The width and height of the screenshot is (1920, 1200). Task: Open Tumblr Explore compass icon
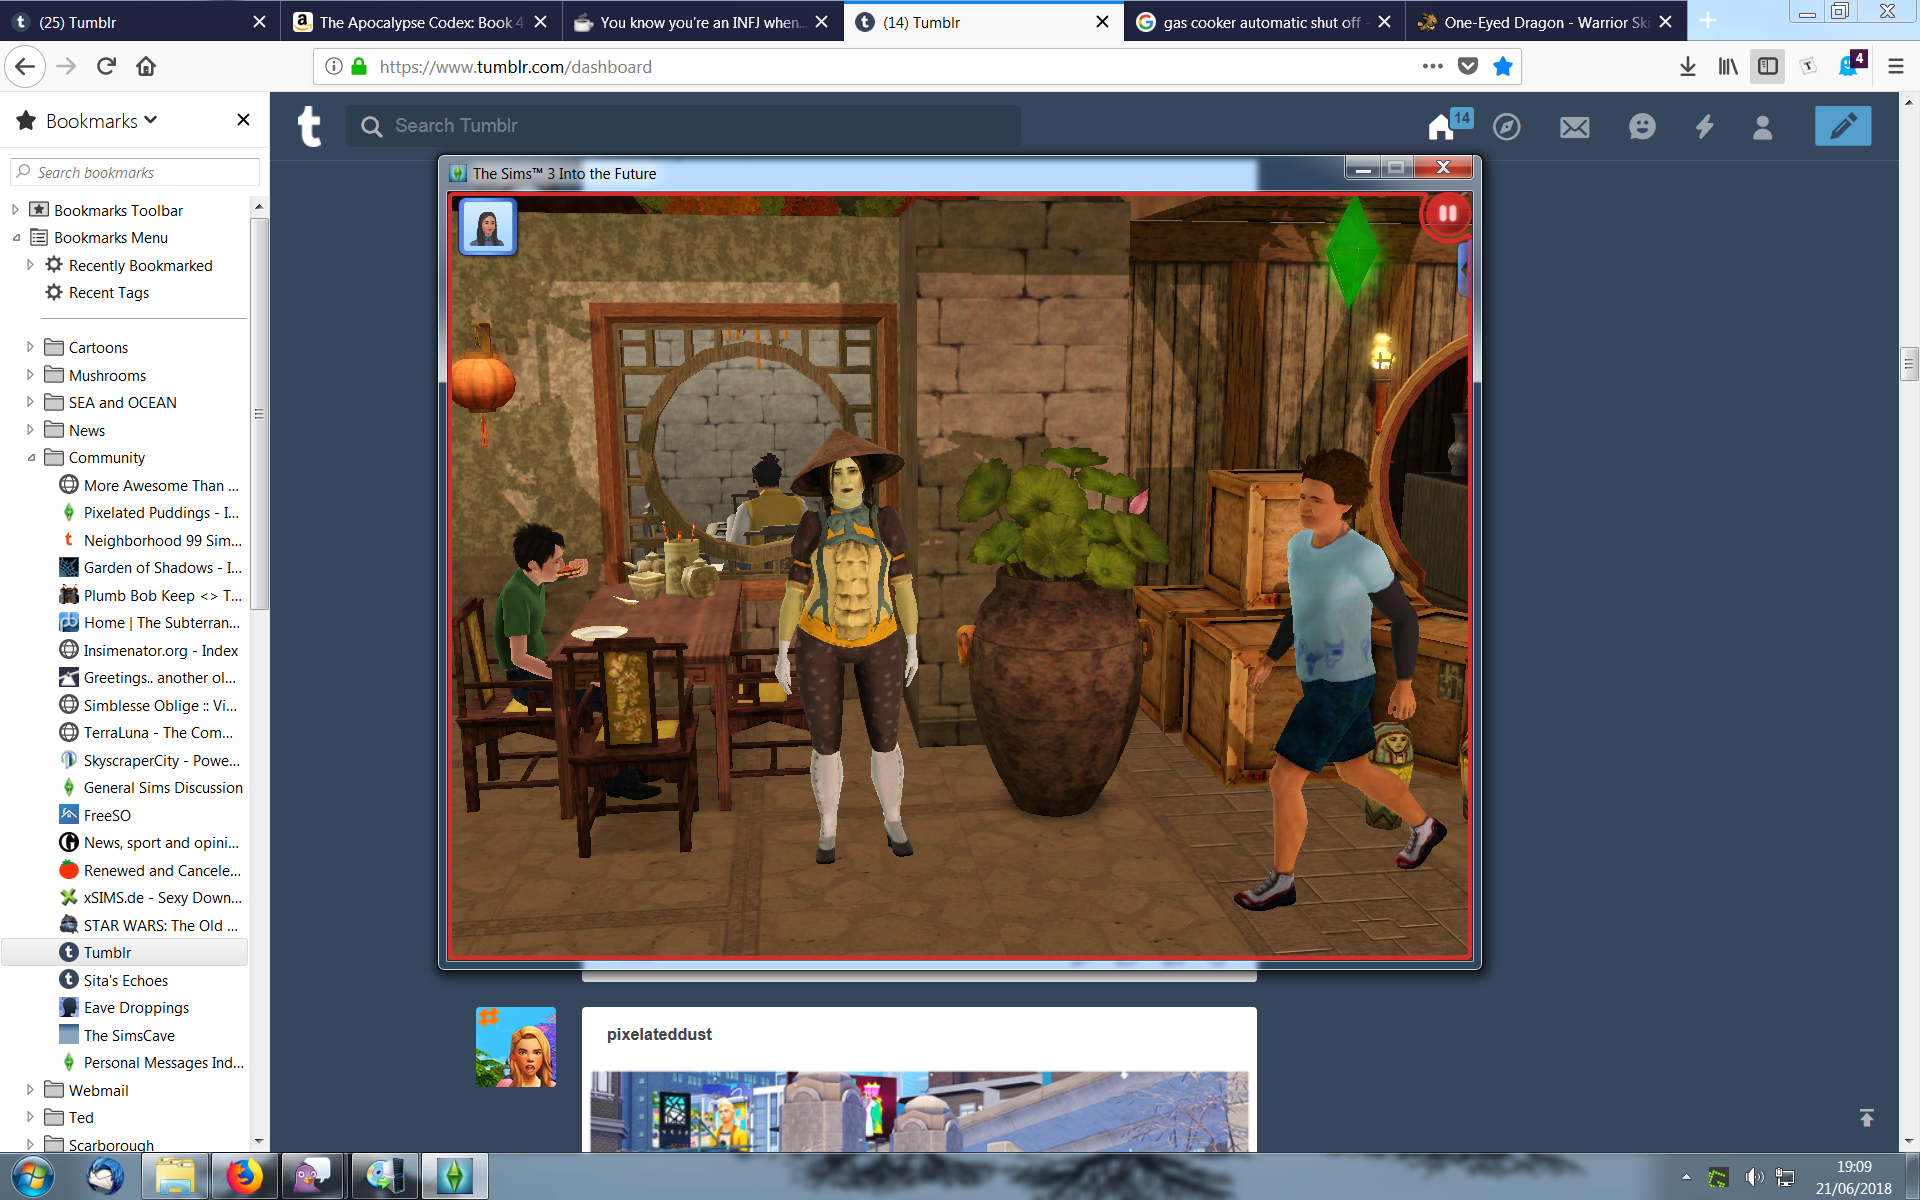(1507, 127)
